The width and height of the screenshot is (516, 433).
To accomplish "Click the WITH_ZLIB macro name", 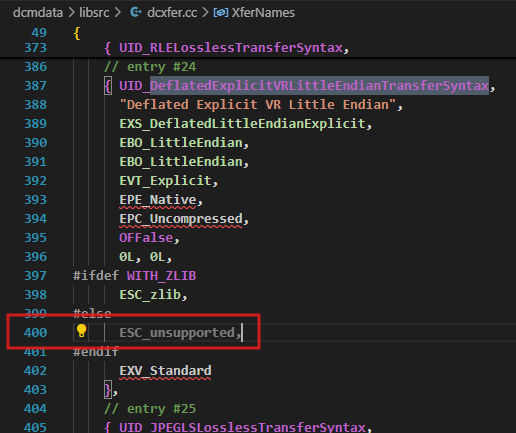I will tap(161, 276).
